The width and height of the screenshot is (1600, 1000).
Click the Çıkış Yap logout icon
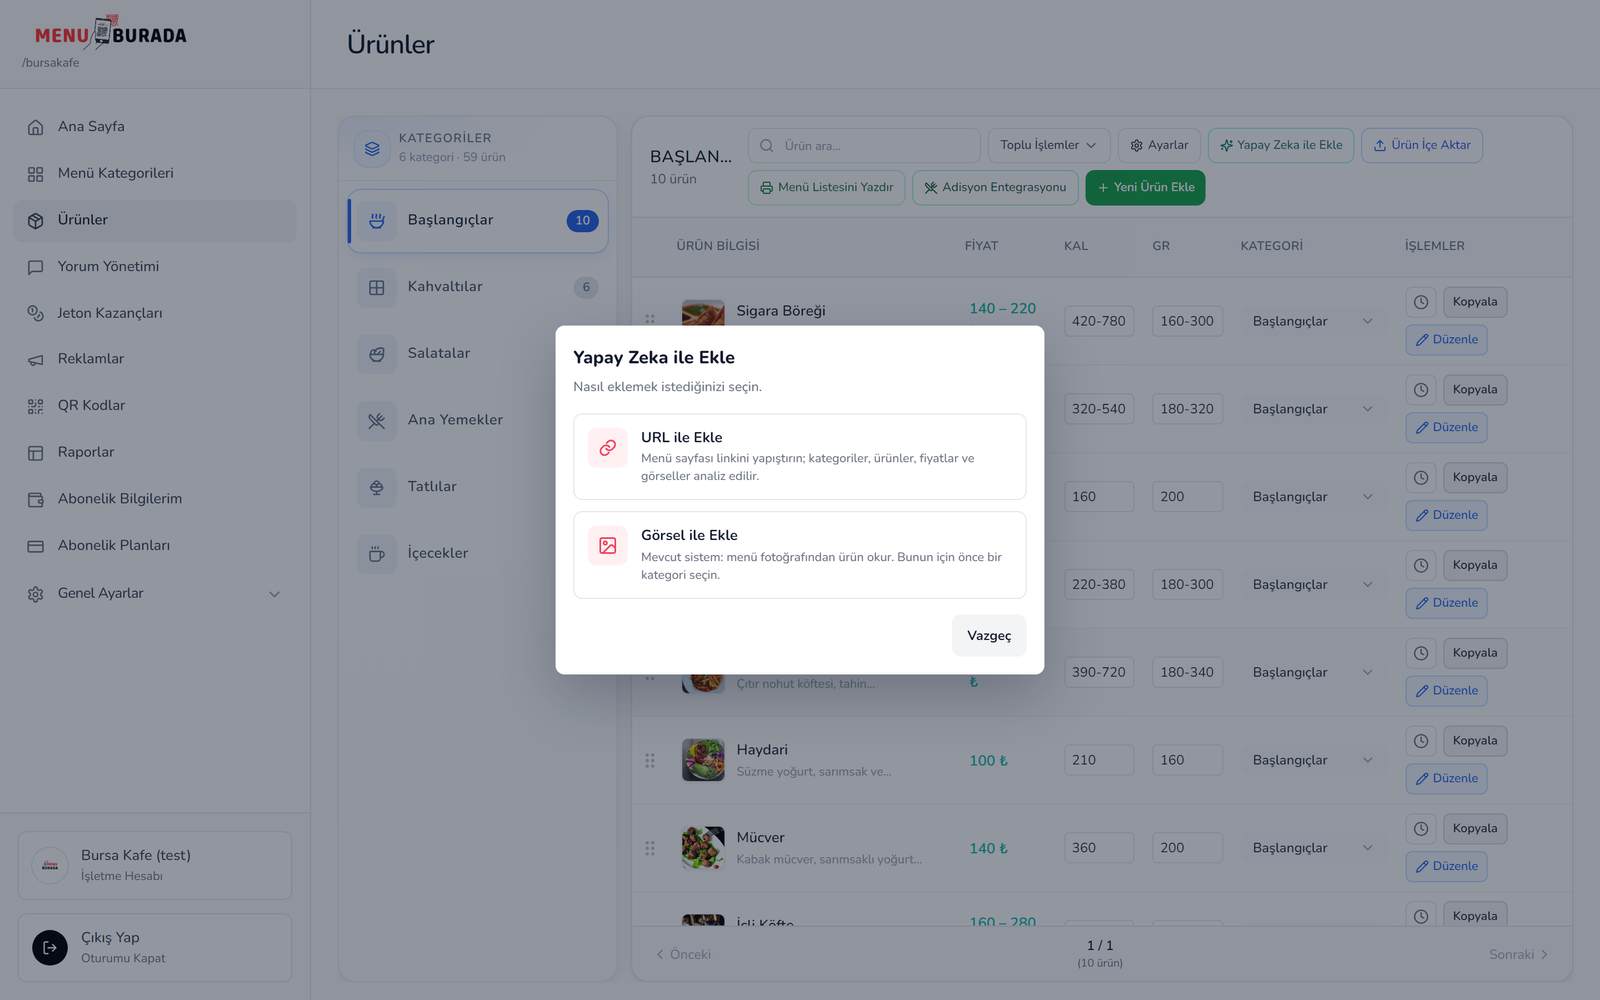click(x=50, y=947)
